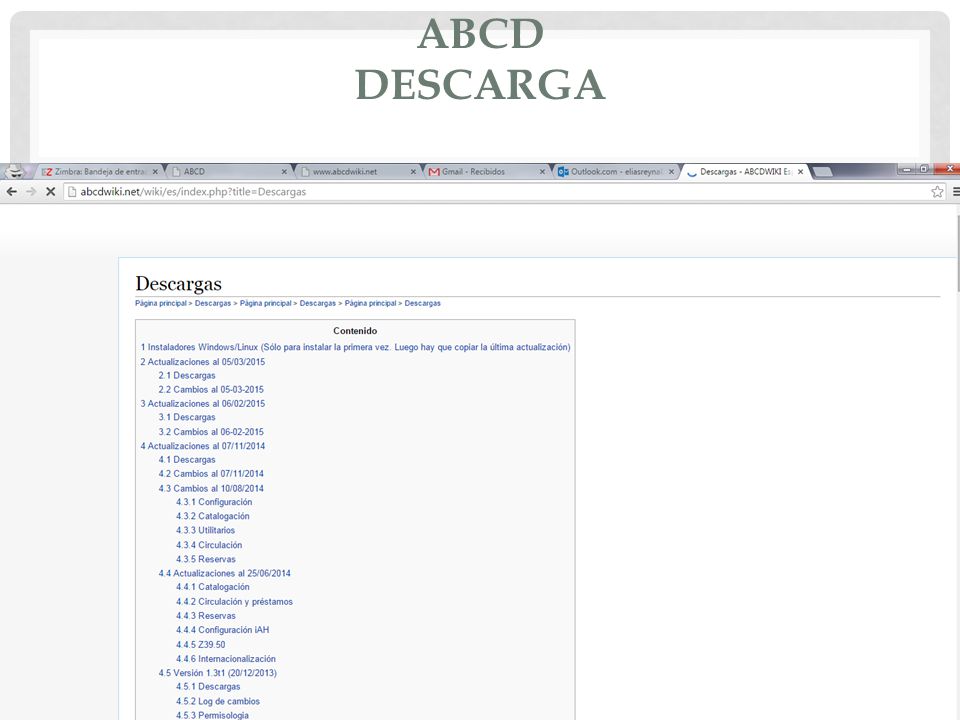This screenshot has width=960, height=720.
Task: Close the www.abcdwiki.net tab
Action: coord(413,172)
